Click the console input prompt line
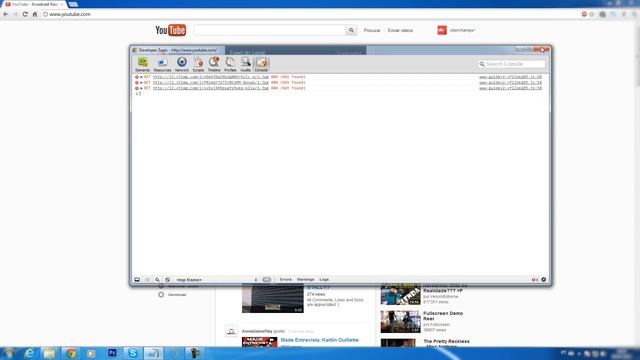The image size is (640, 360). point(341,94)
